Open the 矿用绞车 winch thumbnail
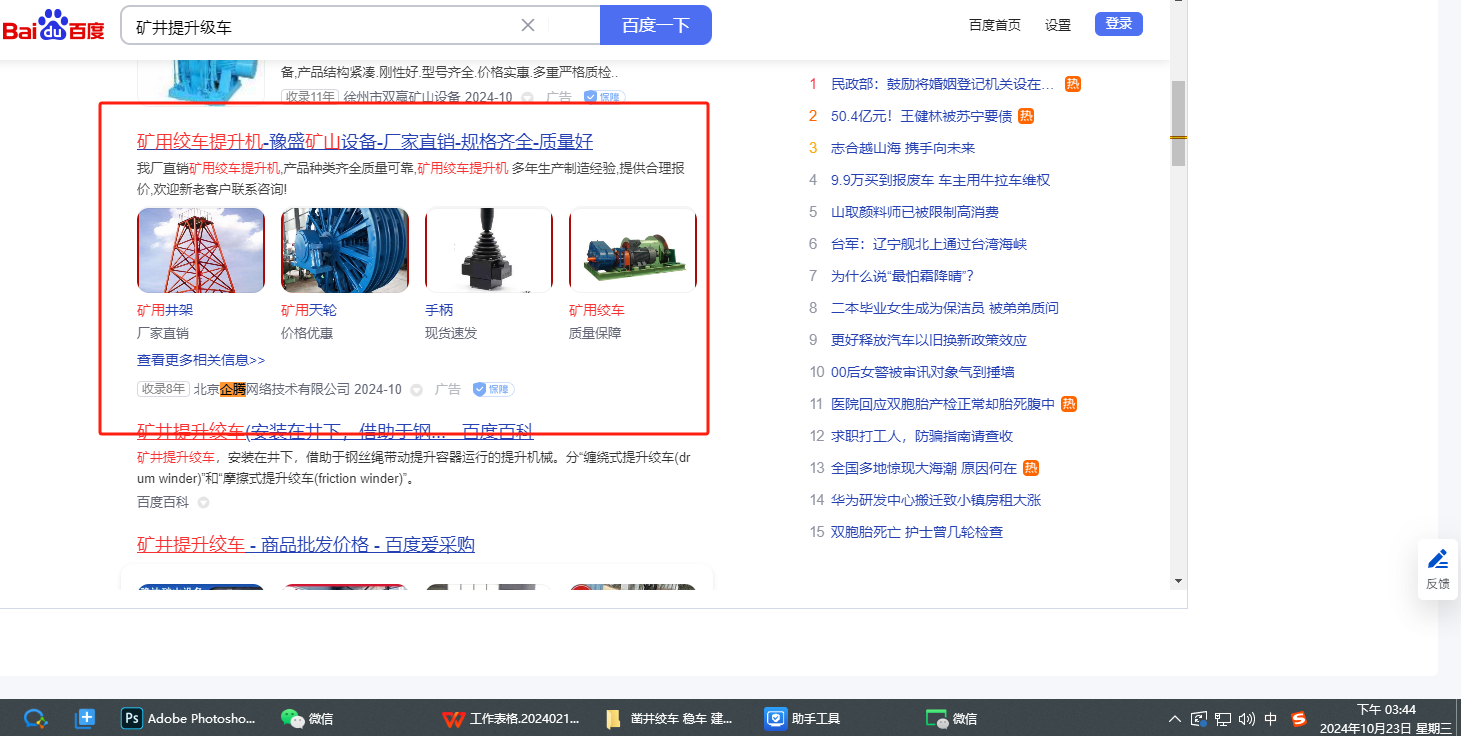The height and width of the screenshot is (736, 1461). pos(633,250)
